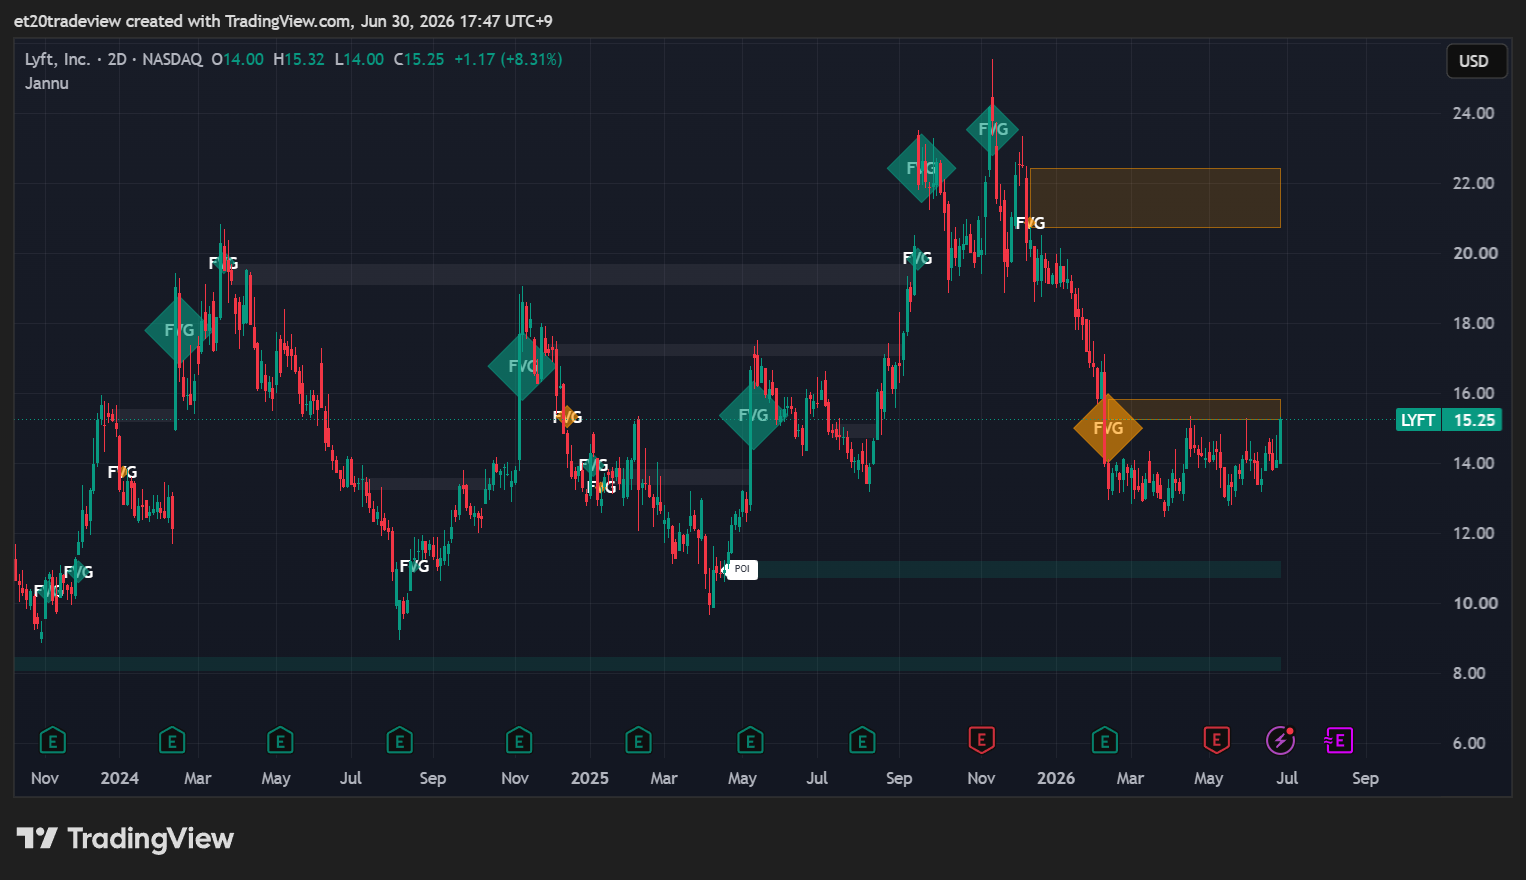Image resolution: width=1526 pixels, height=880 pixels.
Task: Click the 12.00 price axis label
Action: click(1473, 533)
